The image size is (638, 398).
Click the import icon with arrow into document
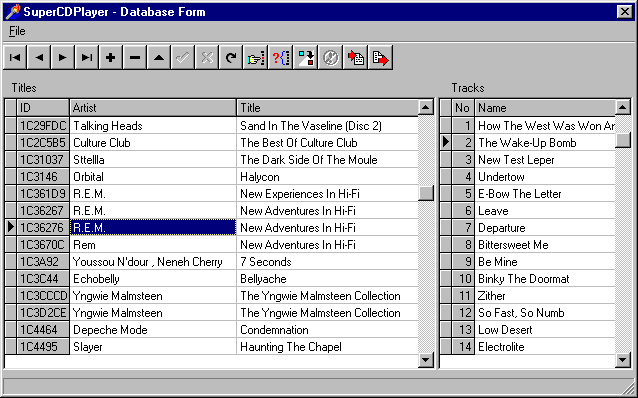click(x=356, y=58)
